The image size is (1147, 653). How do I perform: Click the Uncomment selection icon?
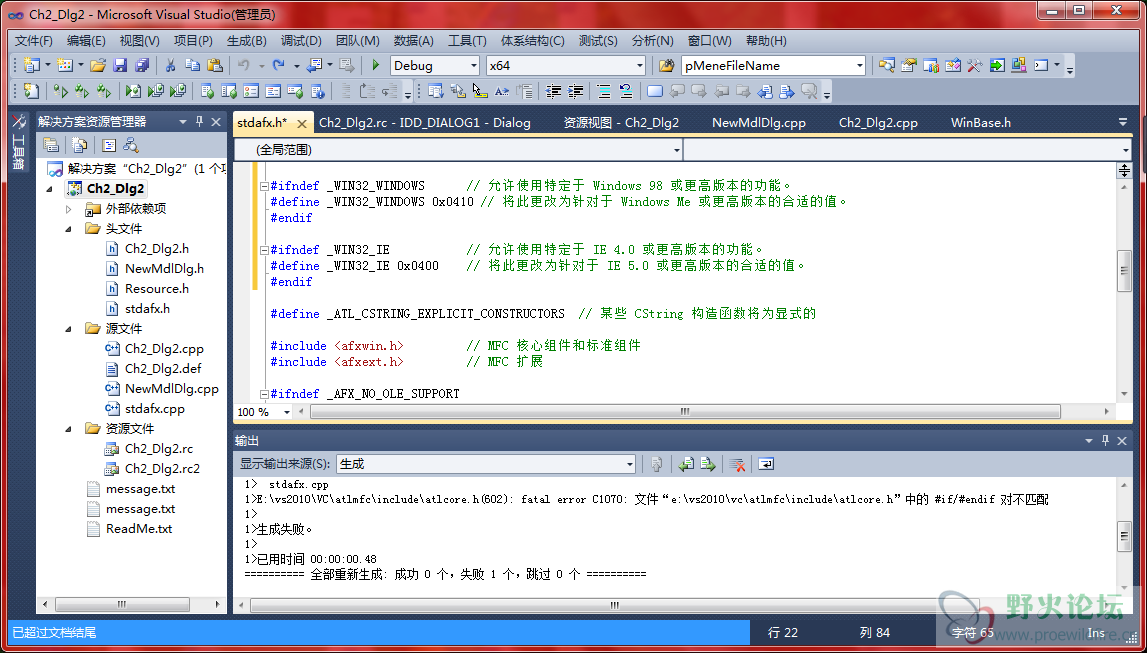625,91
